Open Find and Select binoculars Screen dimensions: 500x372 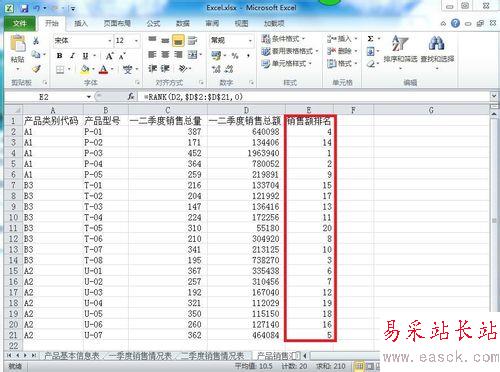[x=437, y=52]
